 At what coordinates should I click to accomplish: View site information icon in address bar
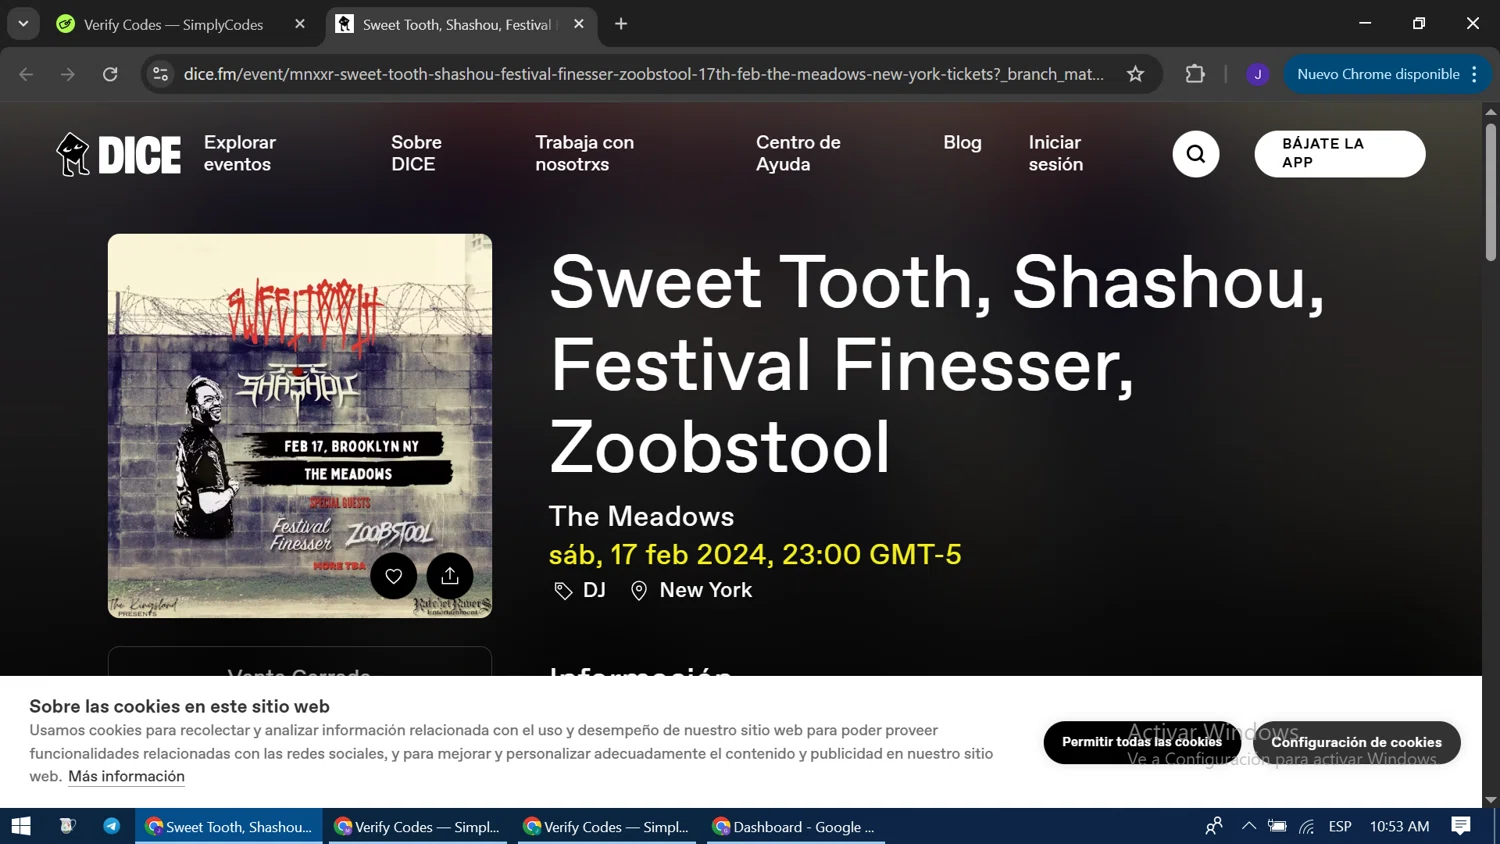click(160, 74)
